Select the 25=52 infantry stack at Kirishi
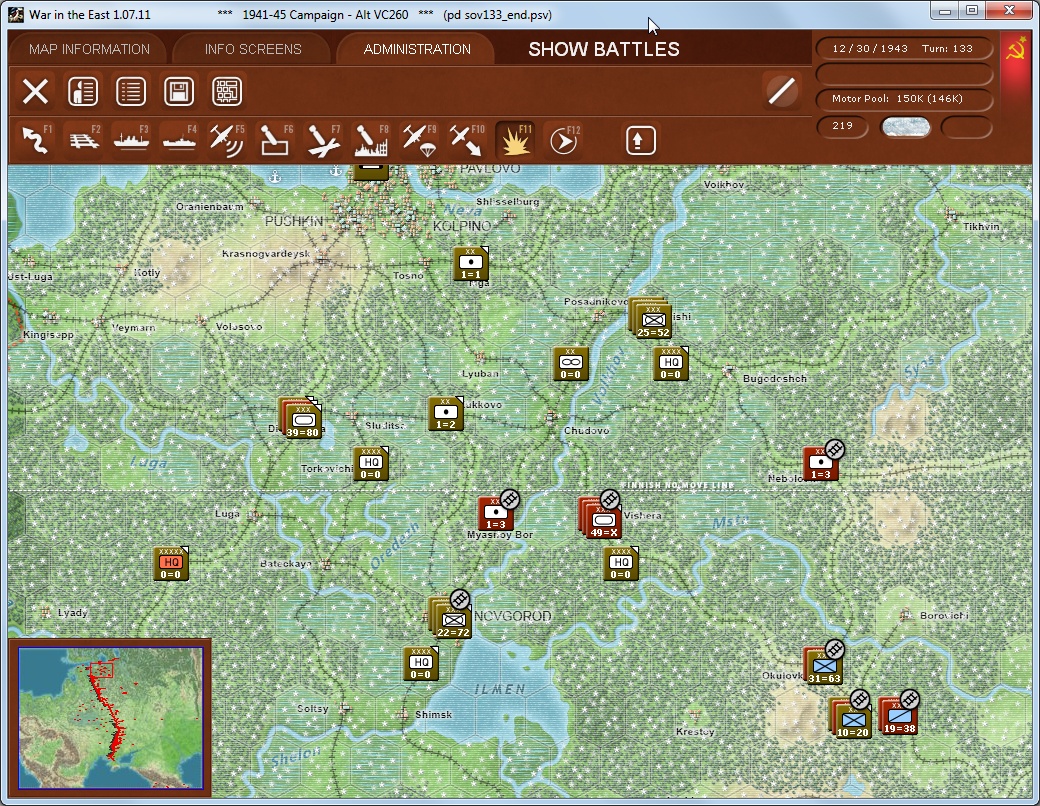1040x806 pixels. tap(652, 320)
